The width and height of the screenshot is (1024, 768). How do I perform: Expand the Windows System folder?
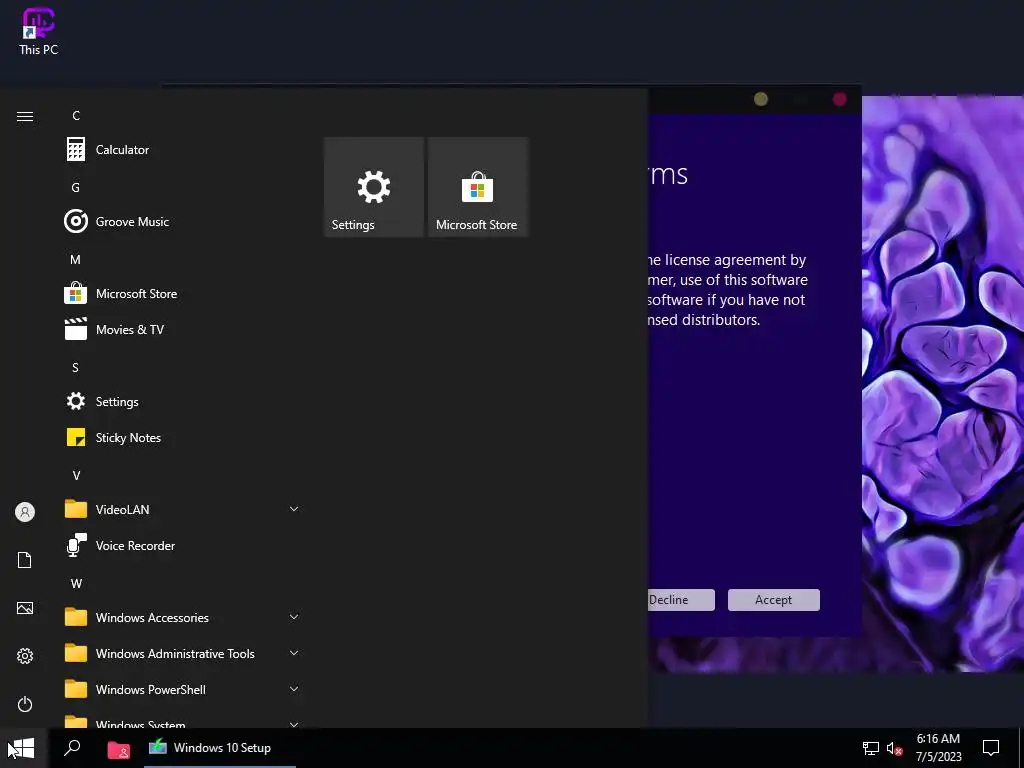pos(183,722)
